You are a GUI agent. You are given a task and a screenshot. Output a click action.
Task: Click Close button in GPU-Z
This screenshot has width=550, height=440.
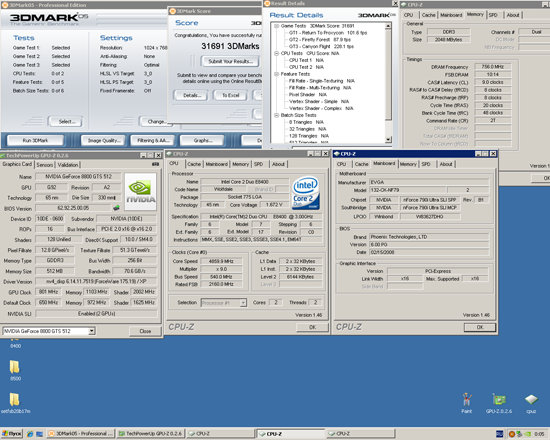pos(145,331)
